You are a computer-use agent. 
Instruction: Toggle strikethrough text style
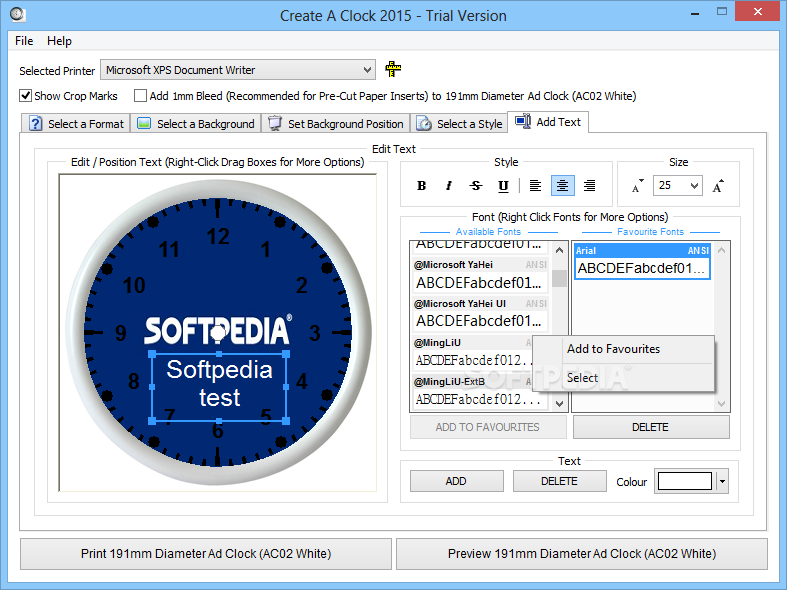(476, 186)
